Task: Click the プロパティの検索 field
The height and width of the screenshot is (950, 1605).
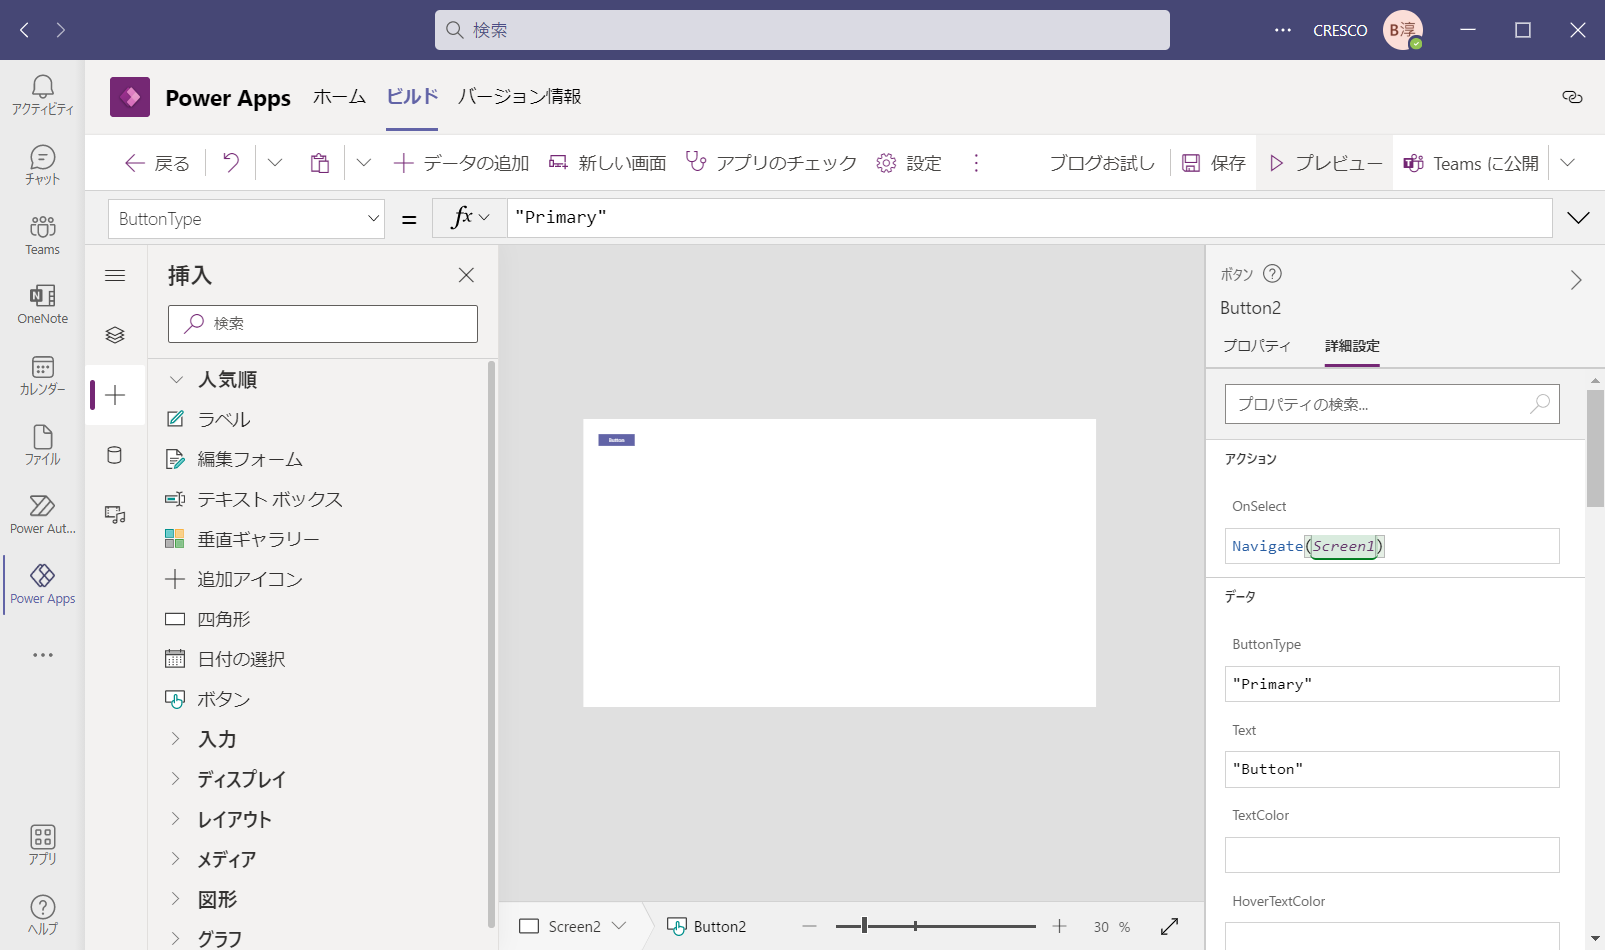Action: (x=1392, y=404)
